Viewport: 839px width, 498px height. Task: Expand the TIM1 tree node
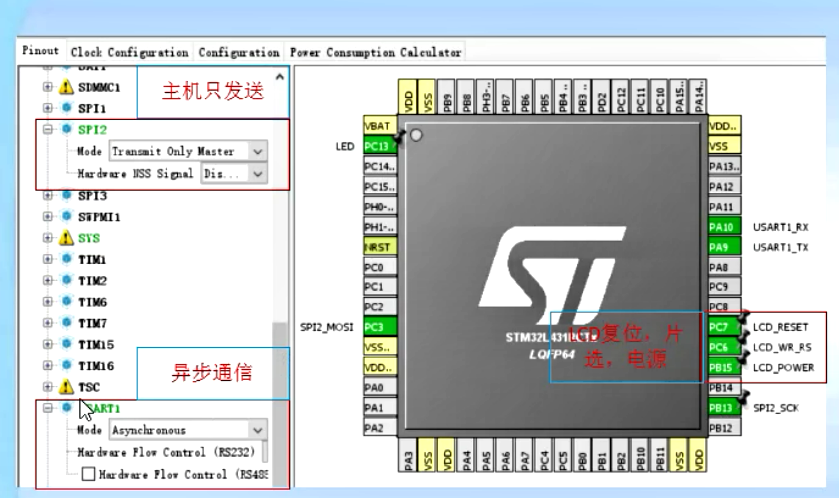48,259
